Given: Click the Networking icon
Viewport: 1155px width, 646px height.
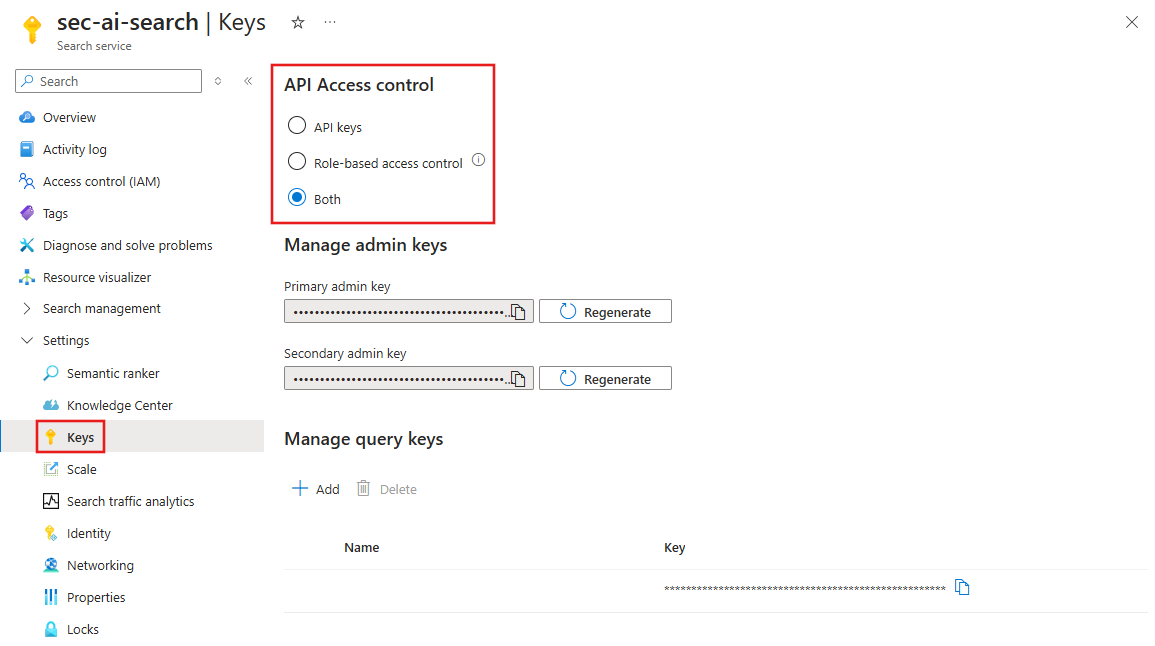Looking at the screenshot, I should [x=51, y=565].
